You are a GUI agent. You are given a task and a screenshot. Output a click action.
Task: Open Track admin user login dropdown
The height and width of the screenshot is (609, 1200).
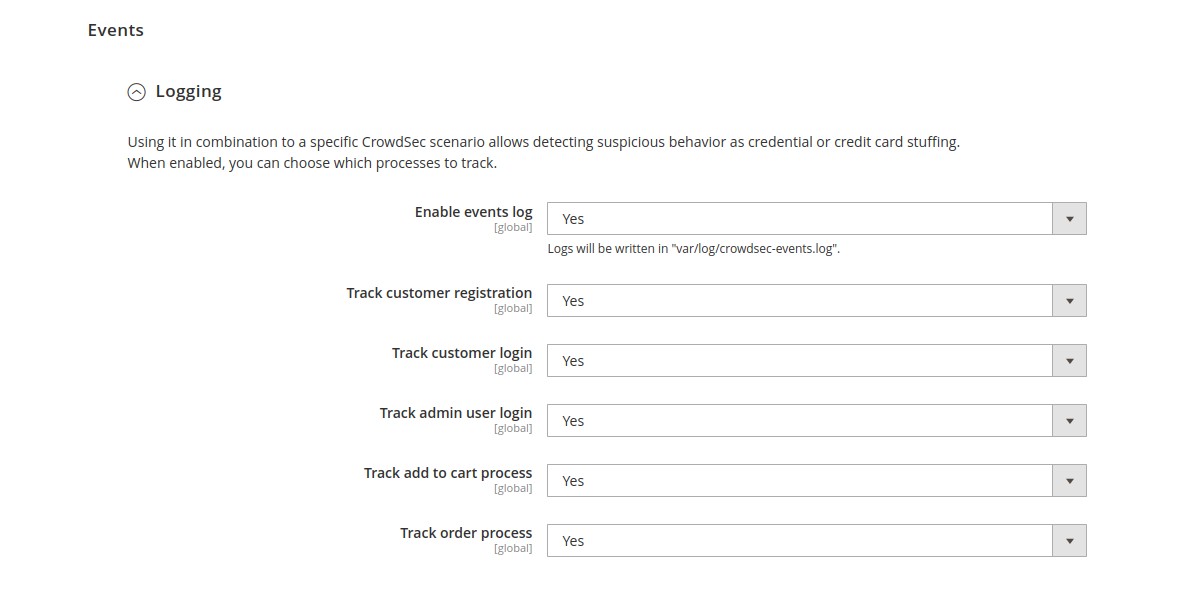[800, 421]
